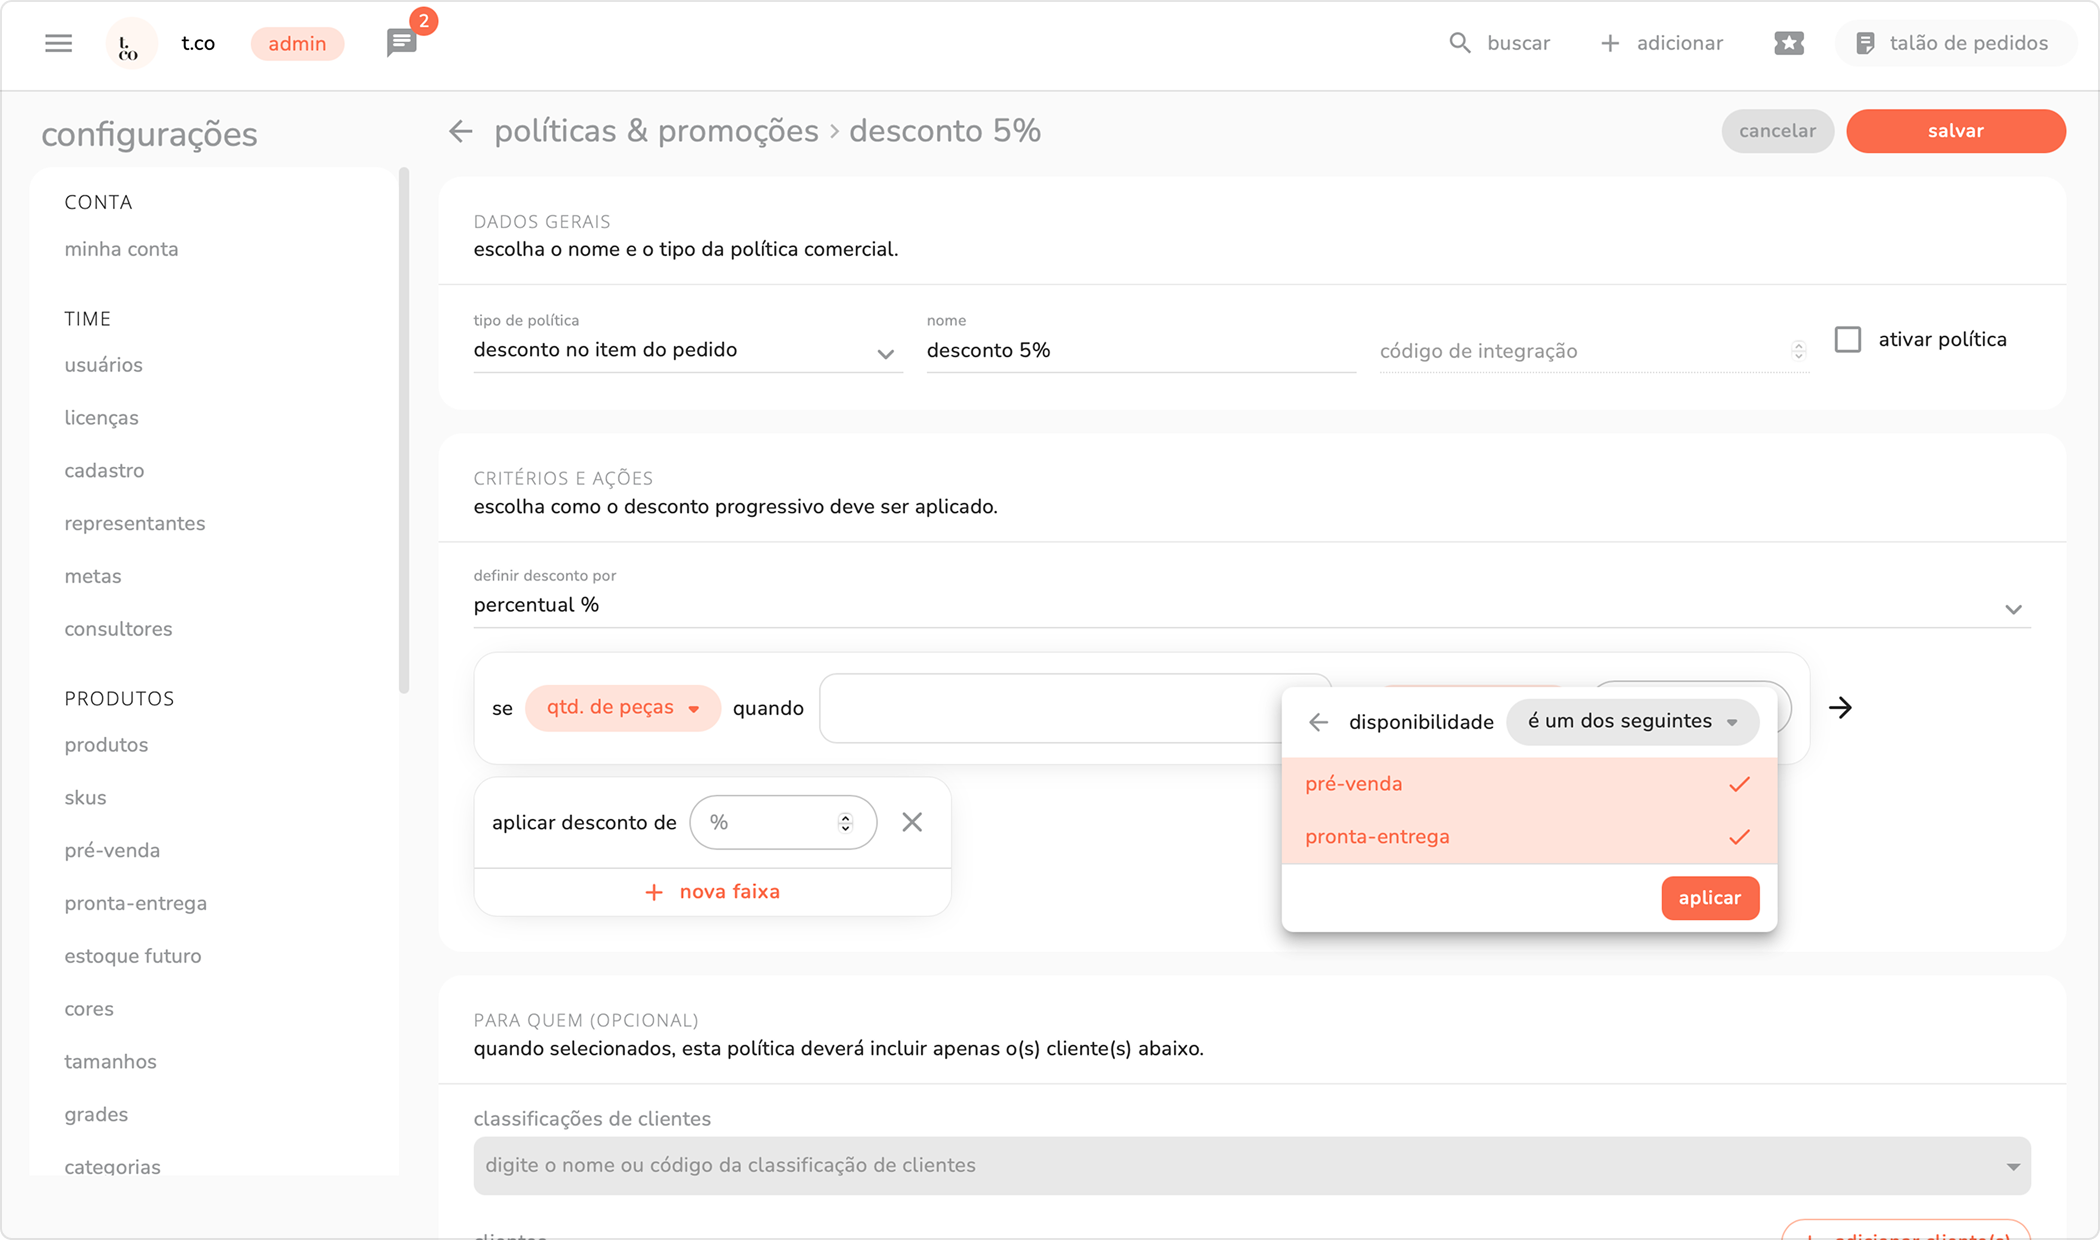Click the right arrow beside the rule
The height and width of the screenshot is (1240, 2100).
(x=1840, y=708)
